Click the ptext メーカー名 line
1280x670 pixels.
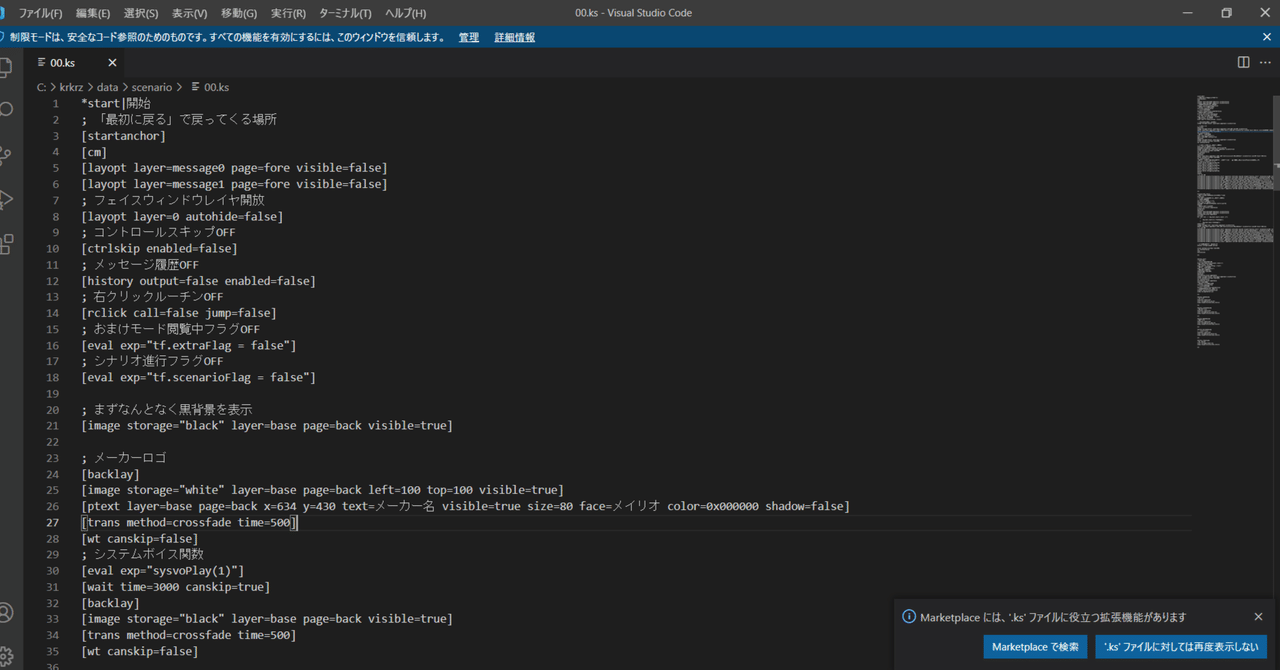click(466, 506)
